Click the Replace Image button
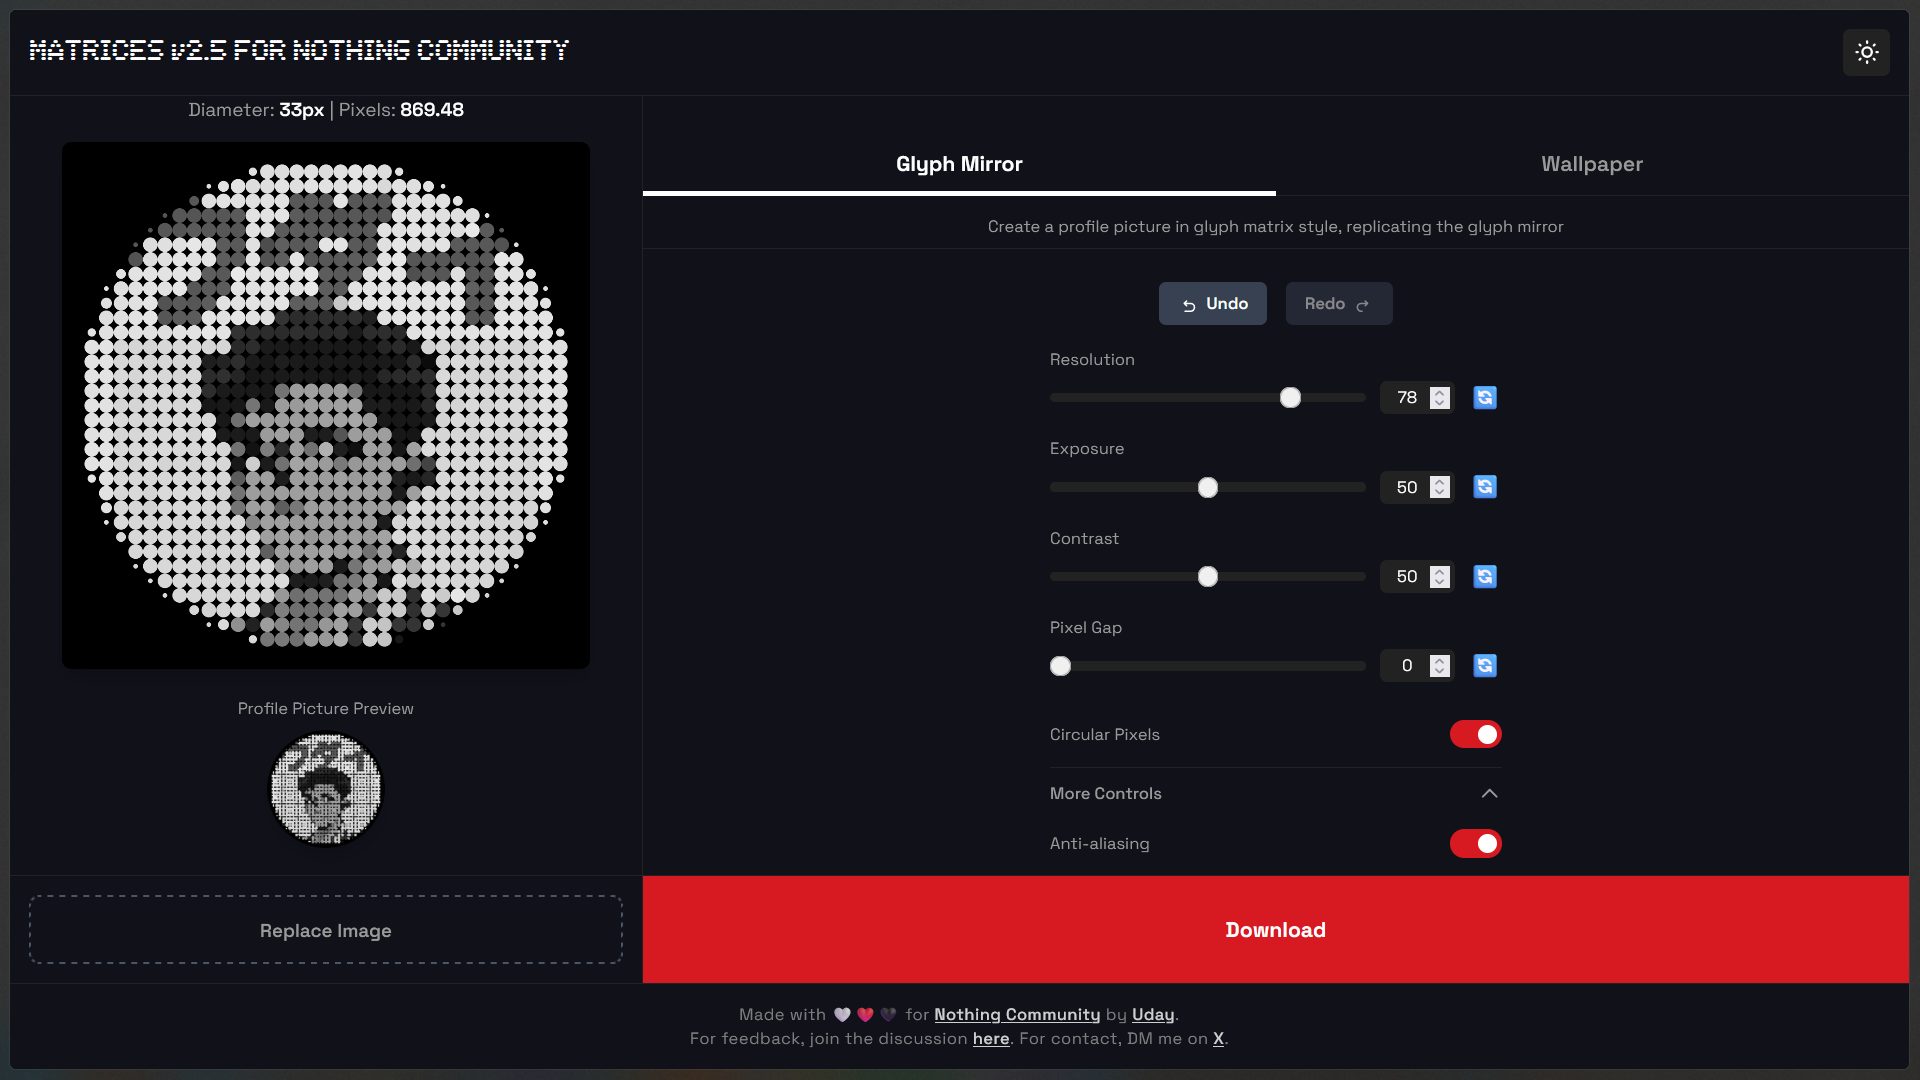This screenshot has width=1920, height=1080. pos(325,930)
